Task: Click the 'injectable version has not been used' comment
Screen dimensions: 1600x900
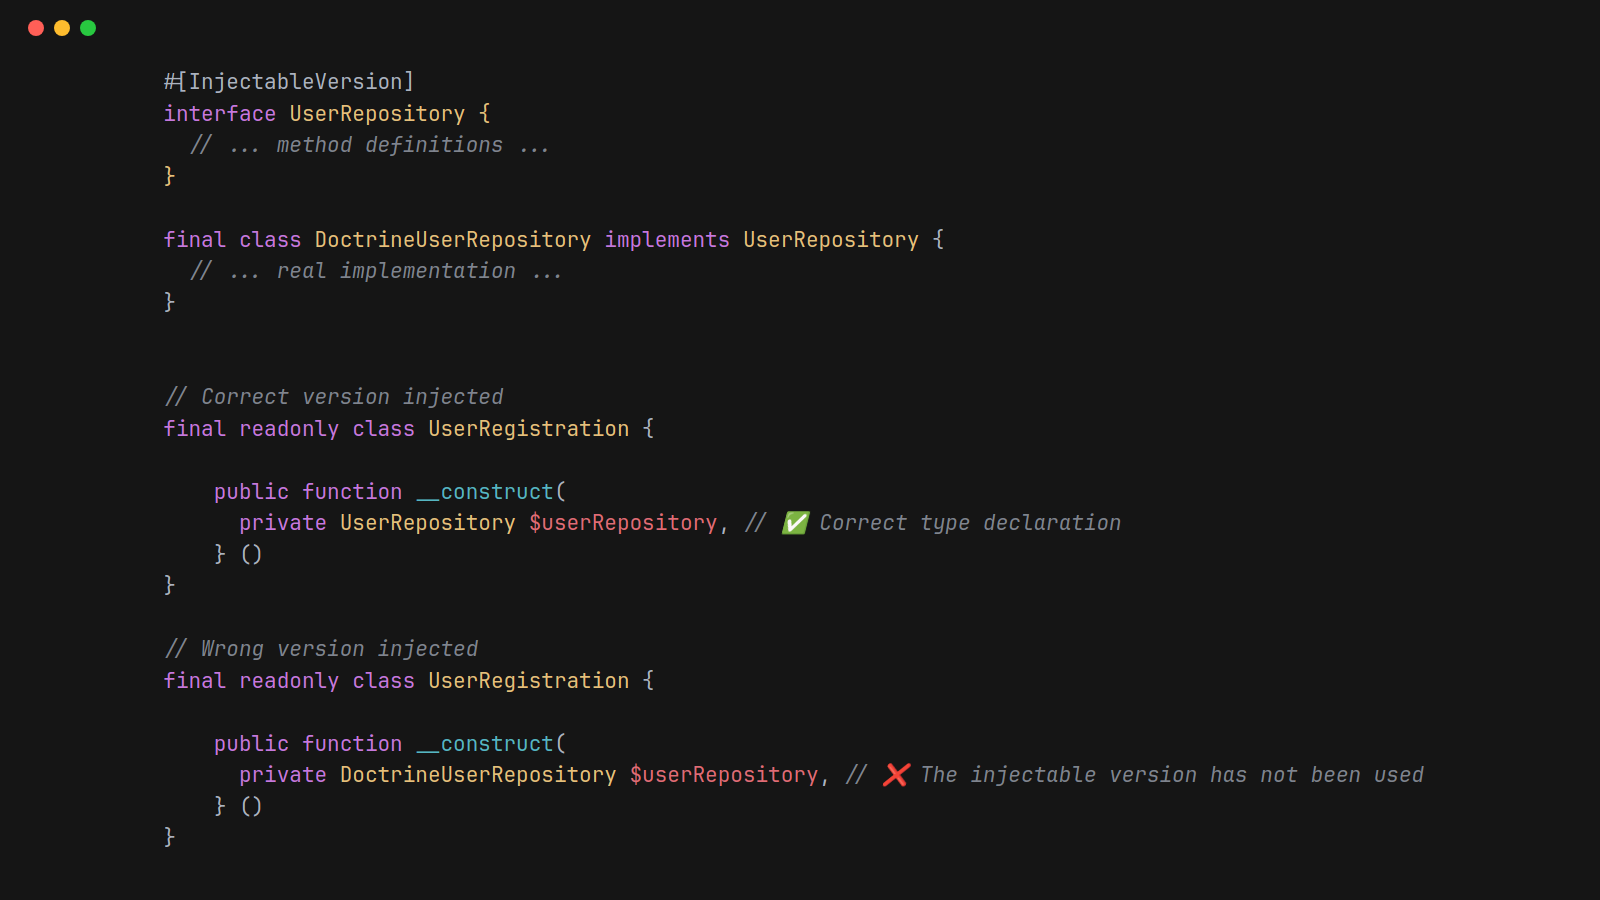Action: (x=1170, y=774)
